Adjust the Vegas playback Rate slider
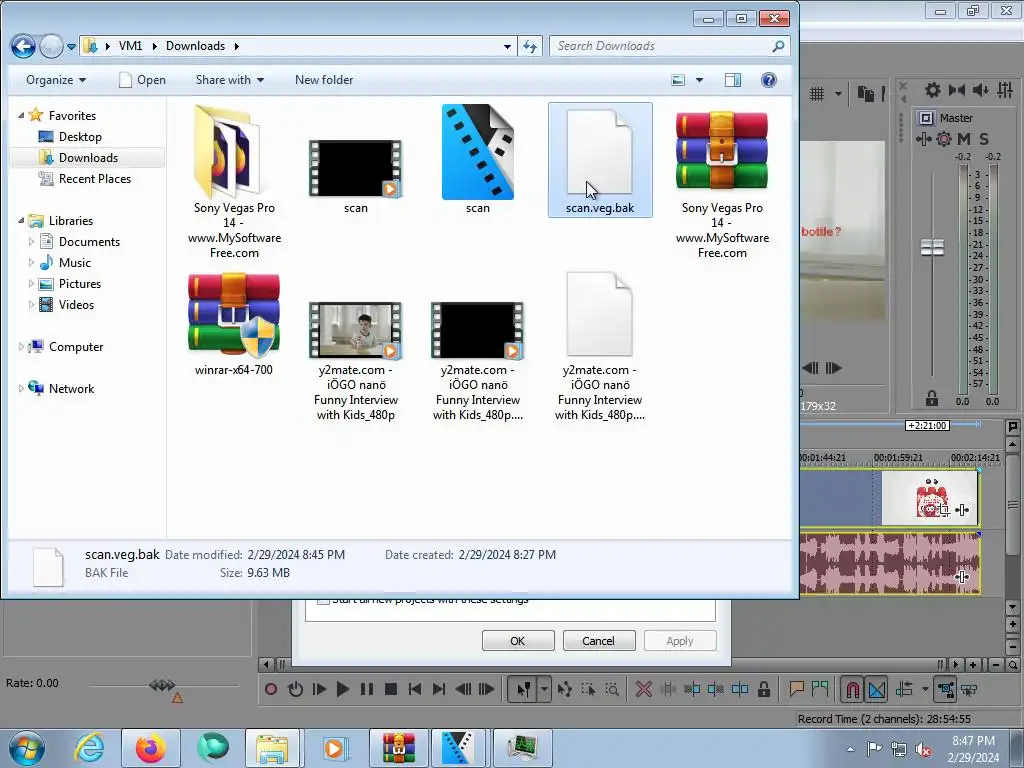 point(162,685)
